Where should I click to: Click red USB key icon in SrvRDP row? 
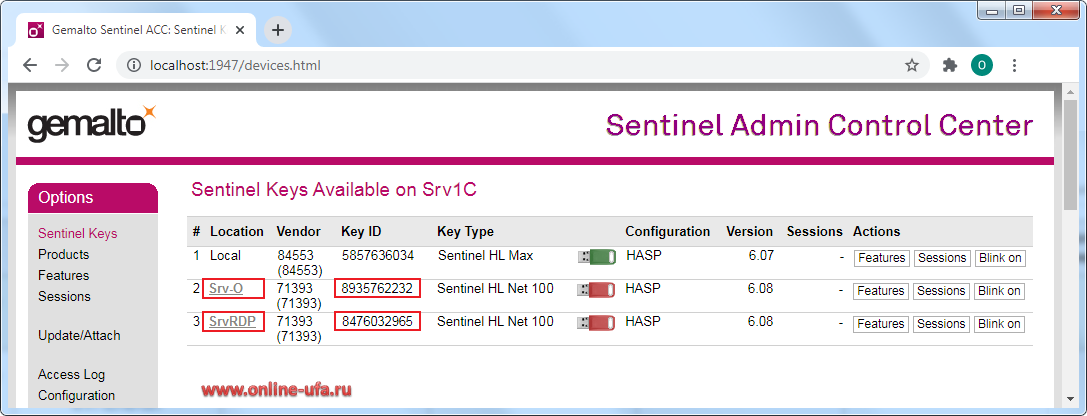pos(597,322)
